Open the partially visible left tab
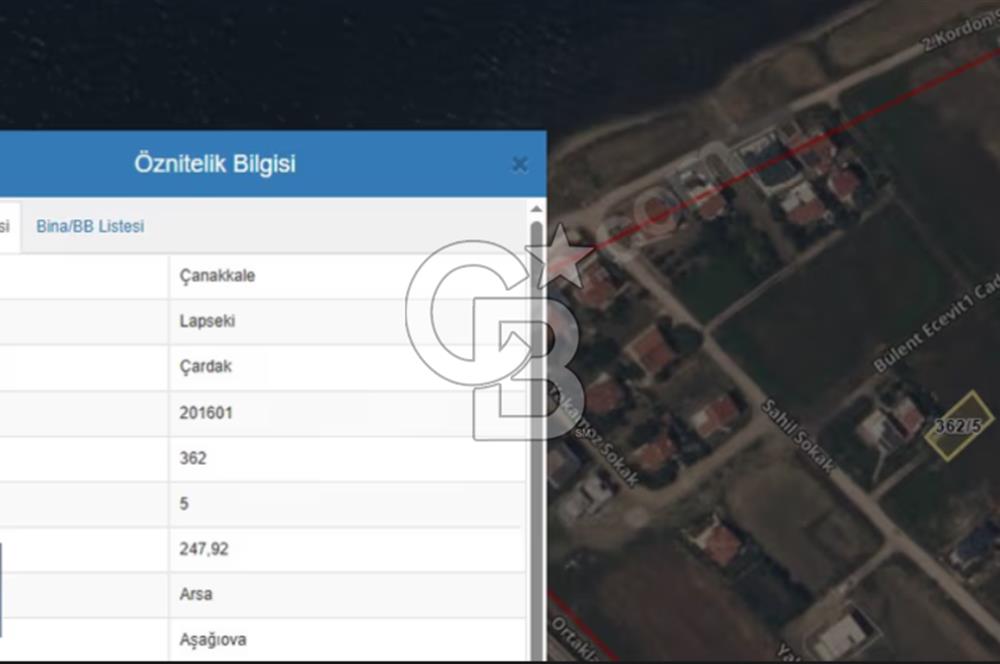The height and width of the screenshot is (664, 1000). click(5, 227)
